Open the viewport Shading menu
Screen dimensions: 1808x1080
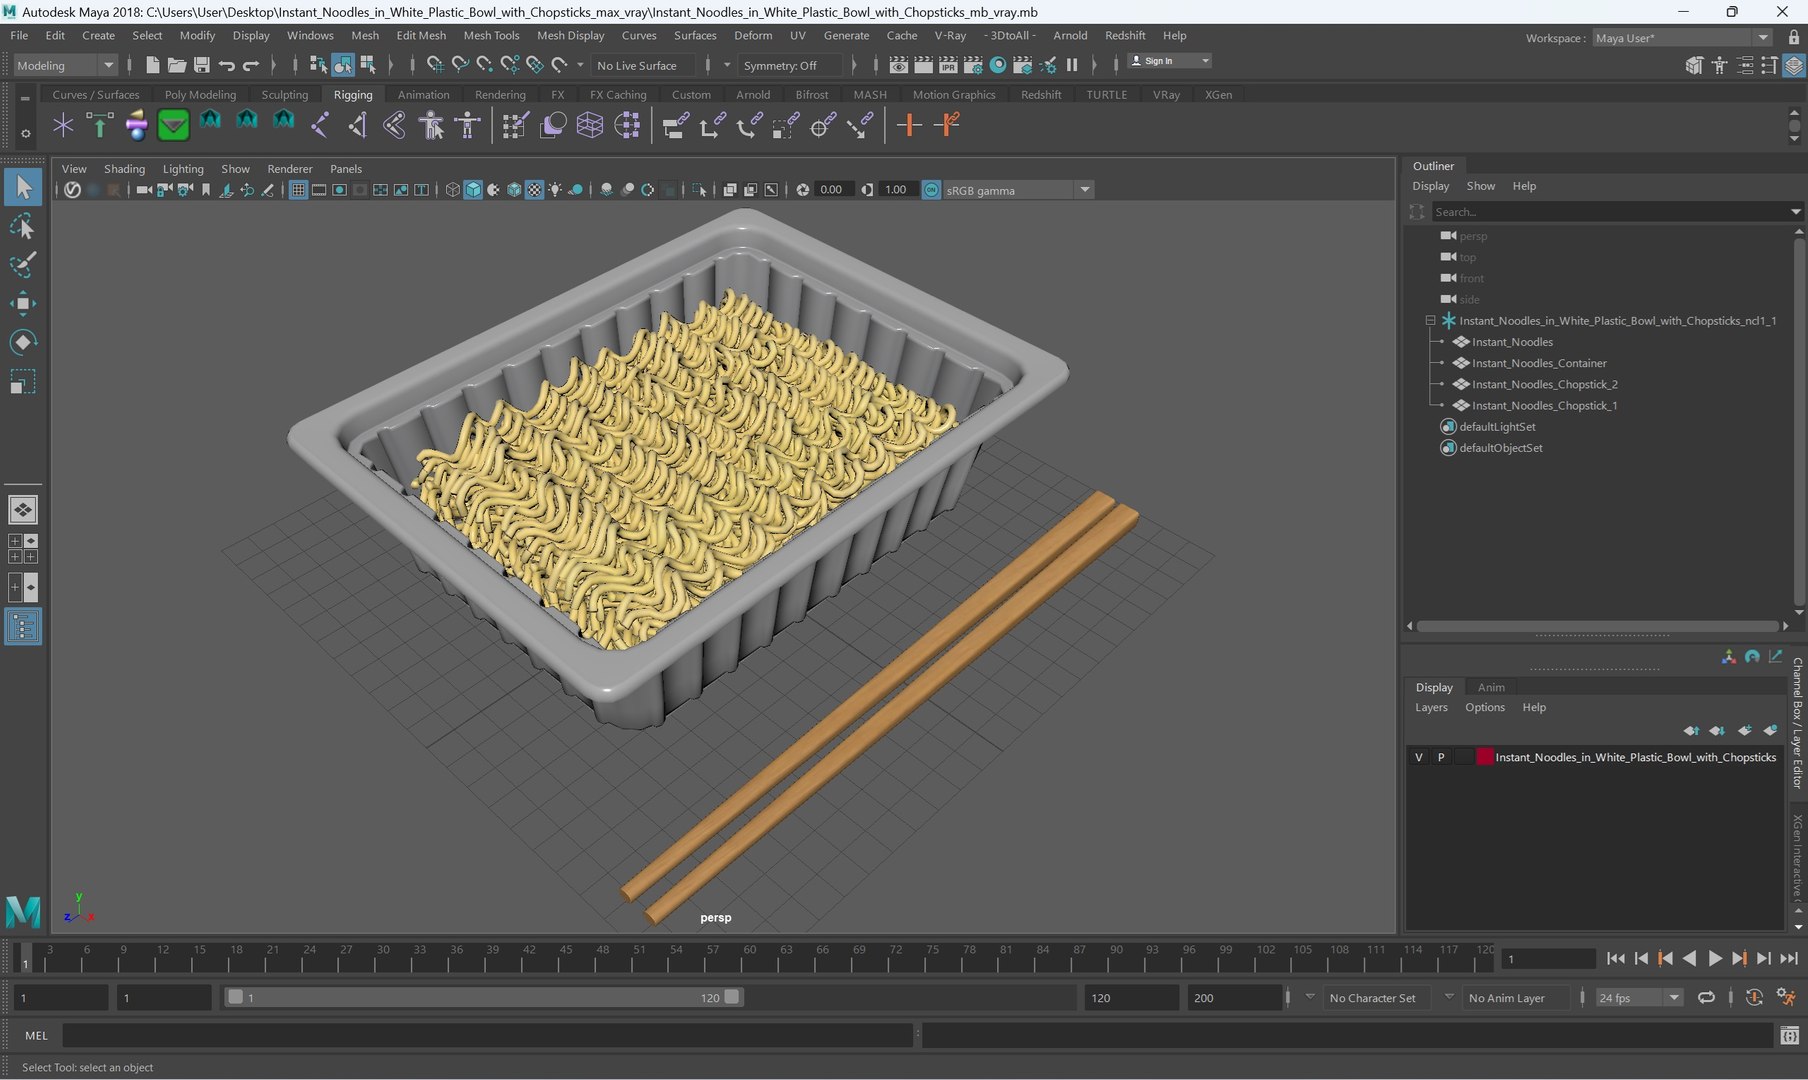pyautogui.click(x=124, y=169)
